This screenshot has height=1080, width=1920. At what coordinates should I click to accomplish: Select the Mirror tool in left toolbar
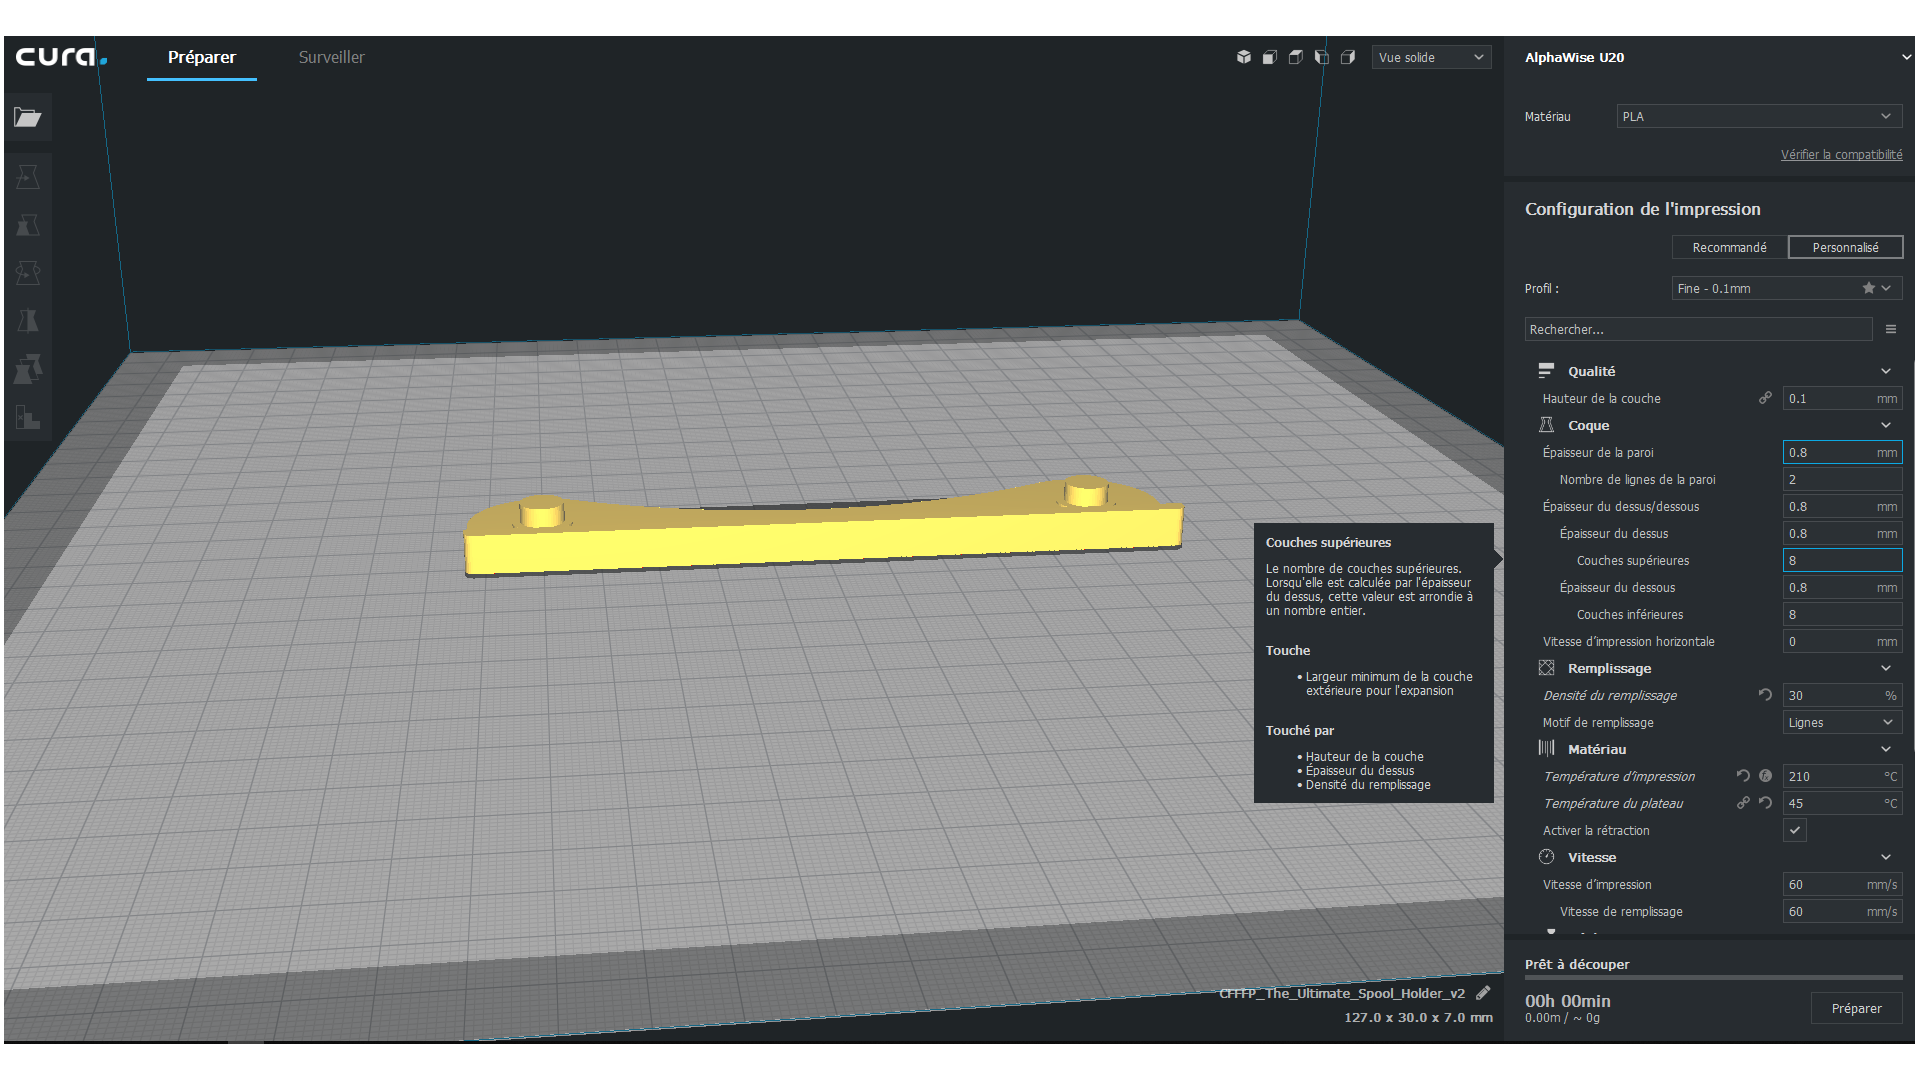[x=28, y=321]
